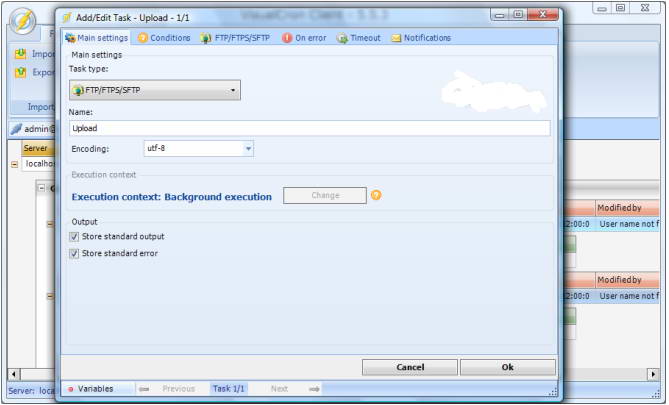
Task: Open the Variables panel
Action: pos(91,389)
